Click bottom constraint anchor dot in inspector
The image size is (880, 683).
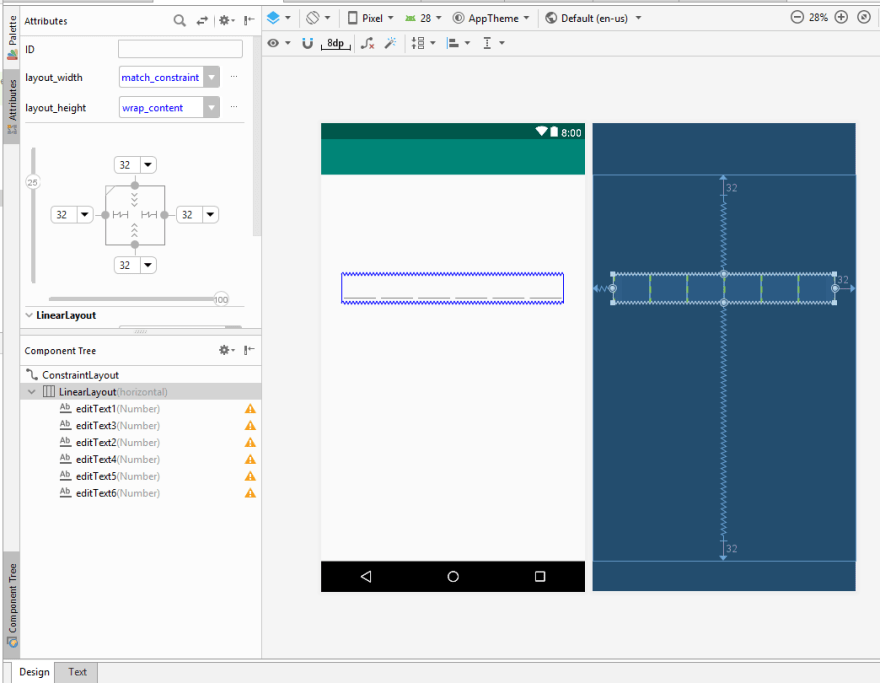[135, 245]
